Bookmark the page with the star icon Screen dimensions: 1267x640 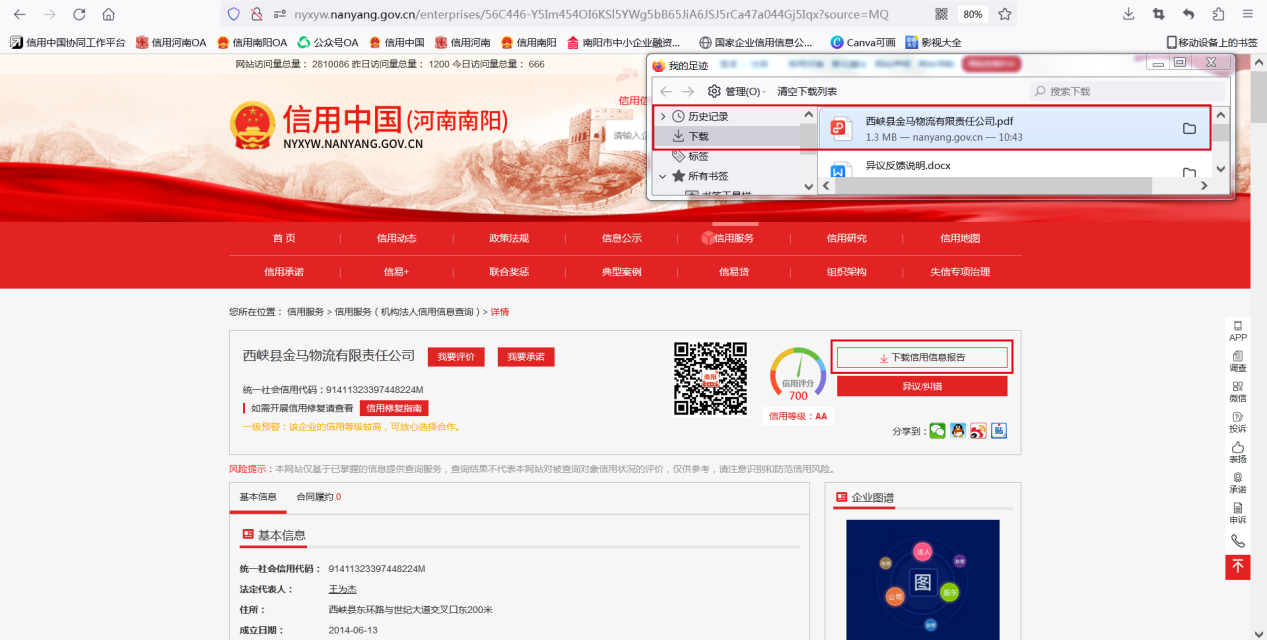point(1004,14)
